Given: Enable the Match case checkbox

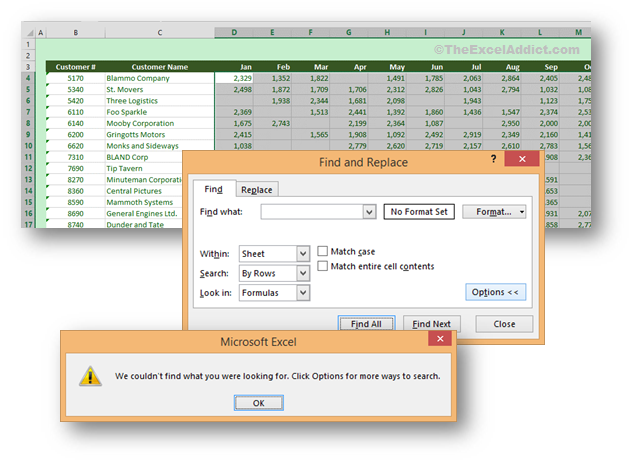Looking at the screenshot, I should (x=322, y=251).
